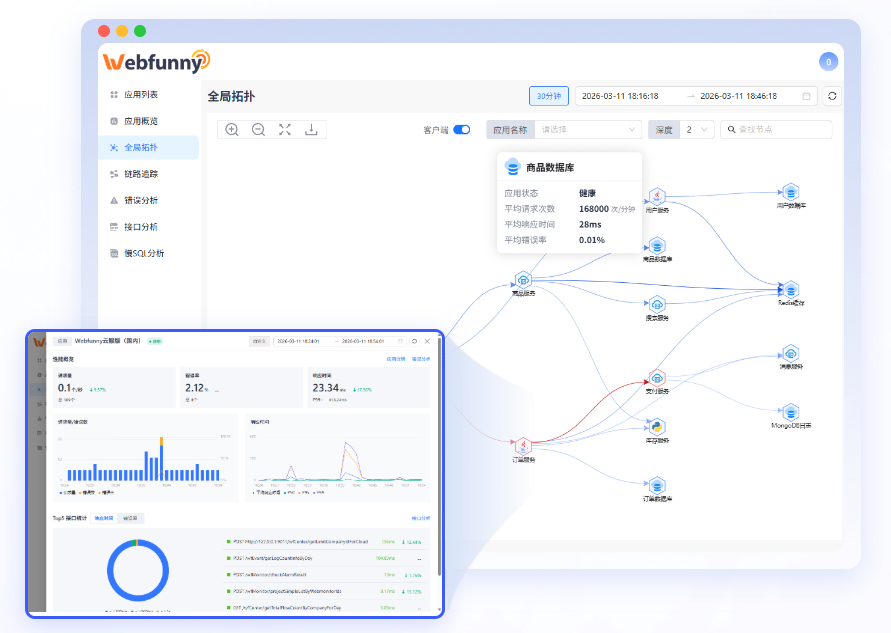Click the zoom-in magnifier icon

tap(232, 129)
